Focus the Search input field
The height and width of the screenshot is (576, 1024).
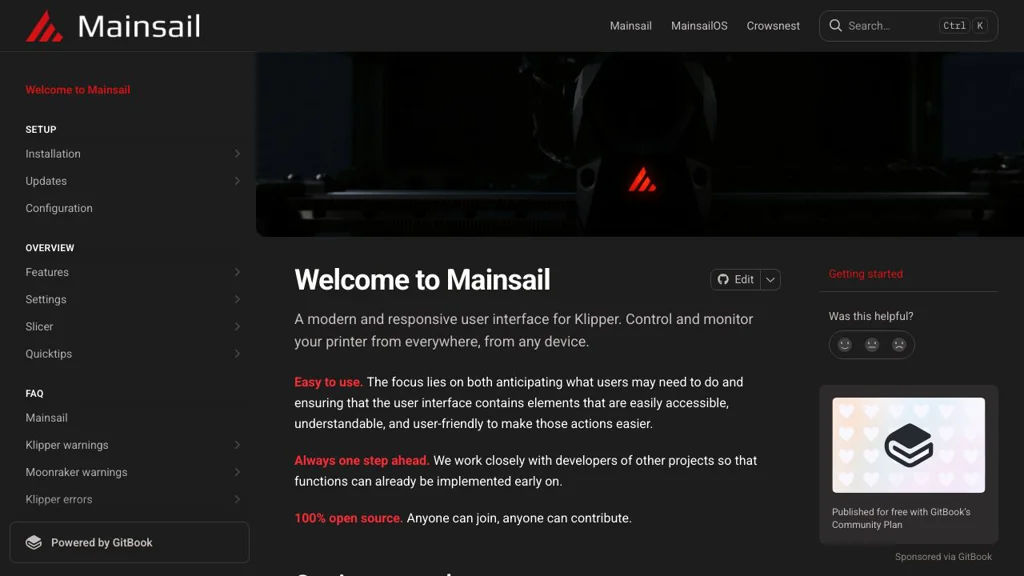[x=908, y=25]
